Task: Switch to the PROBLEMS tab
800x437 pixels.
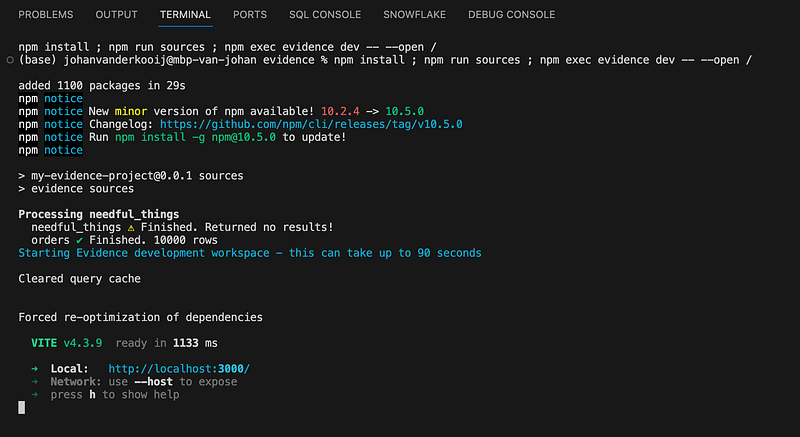Action: click(x=46, y=15)
